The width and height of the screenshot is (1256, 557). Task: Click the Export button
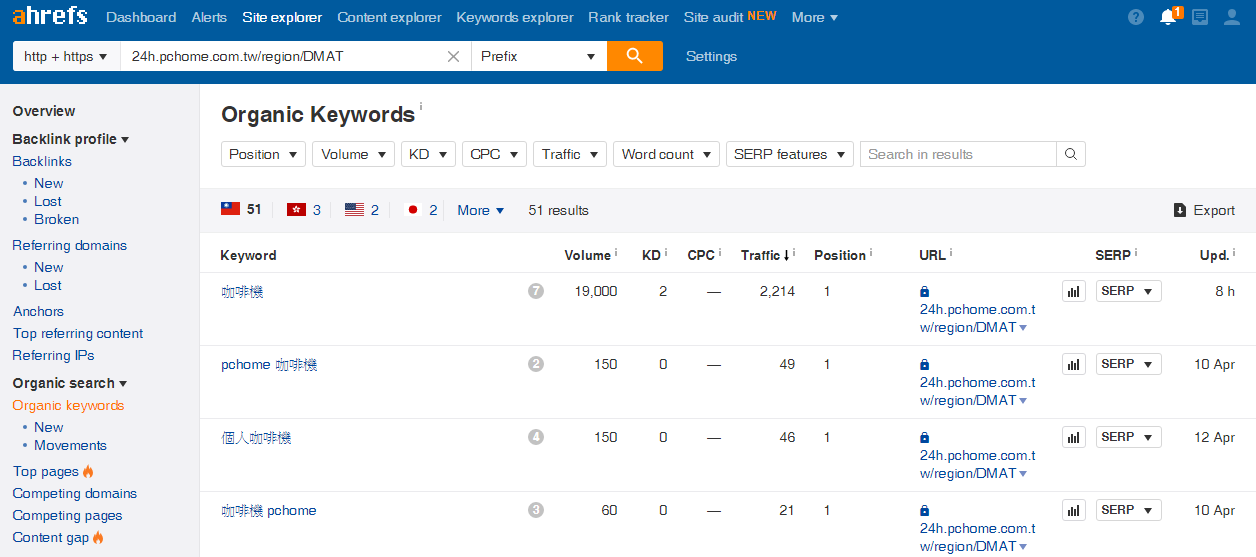1204,210
